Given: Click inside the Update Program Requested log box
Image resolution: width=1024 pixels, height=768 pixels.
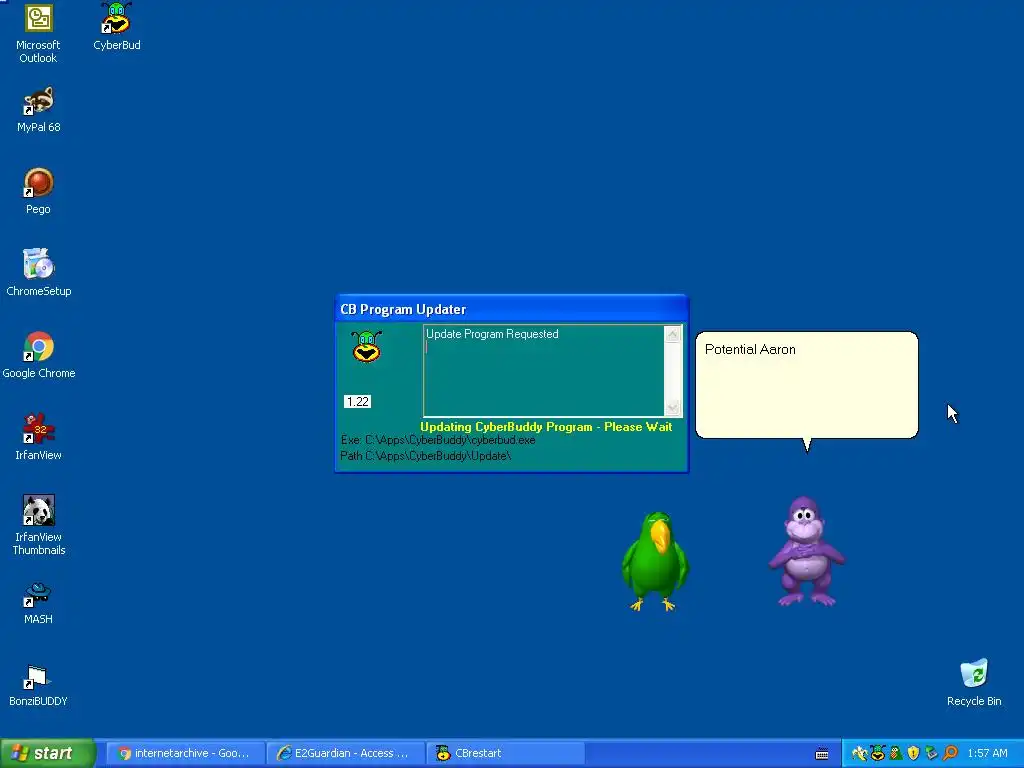Looking at the screenshot, I should click(x=543, y=370).
